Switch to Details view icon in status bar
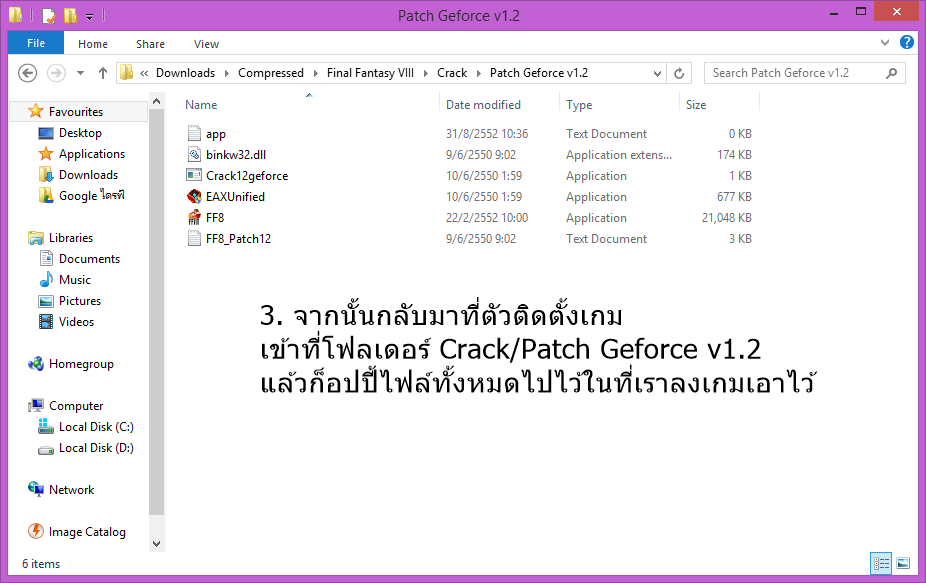This screenshot has width=926, height=583. point(881,563)
